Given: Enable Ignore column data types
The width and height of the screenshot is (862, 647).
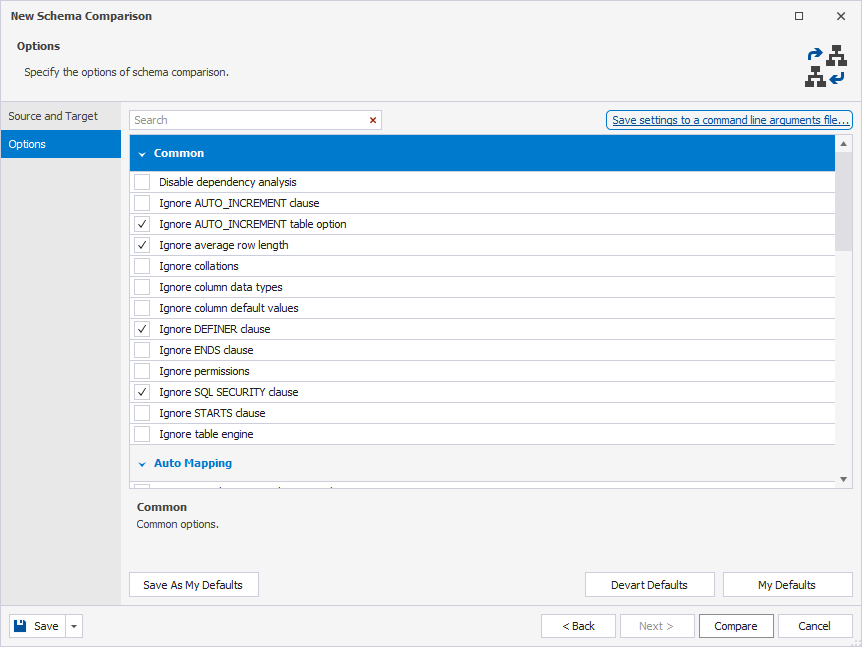Looking at the screenshot, I should pos(142,287).
